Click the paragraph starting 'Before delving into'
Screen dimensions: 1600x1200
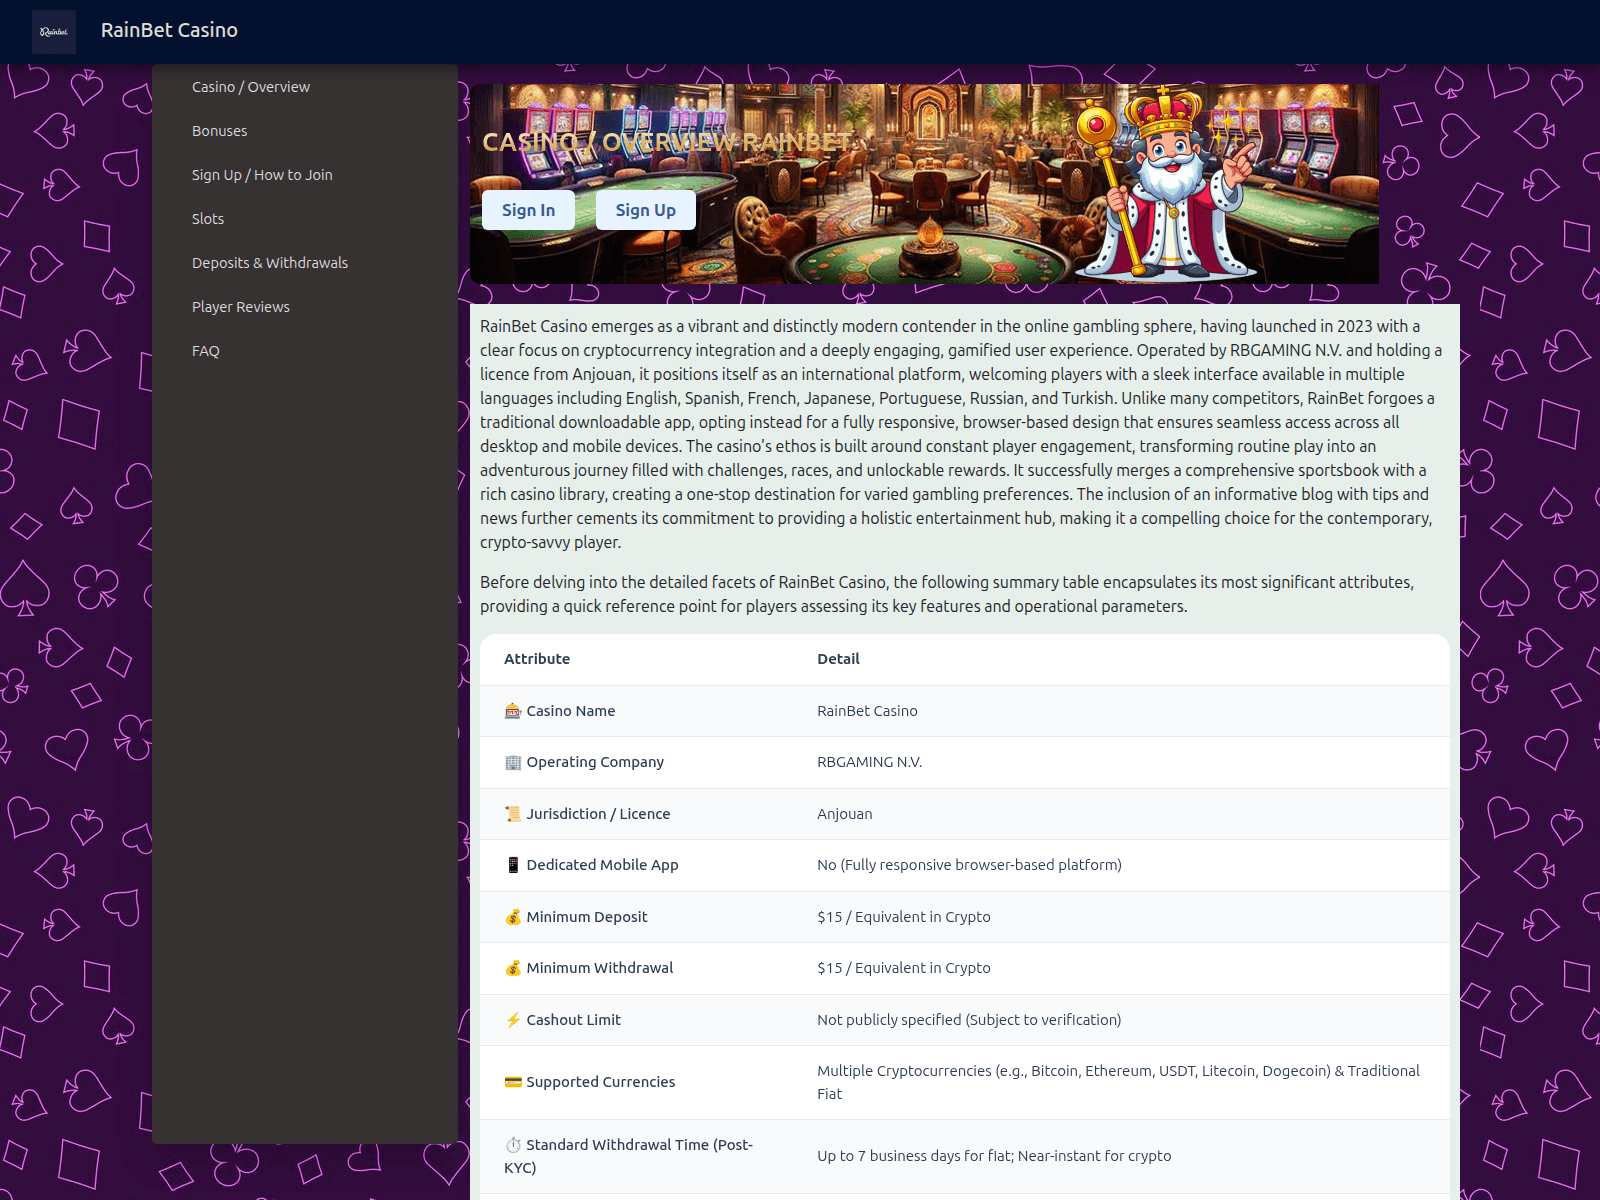click(947, 594)
